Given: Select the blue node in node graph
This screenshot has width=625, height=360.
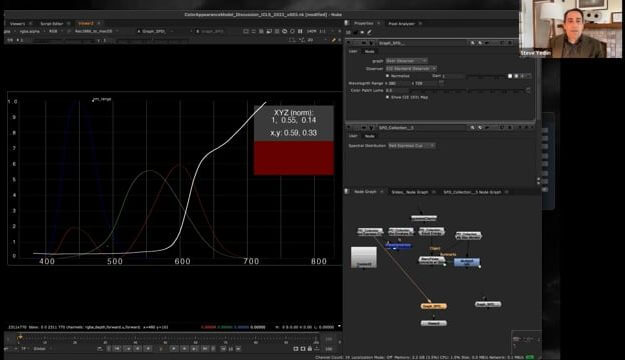Looking at the screenshot, I should point(467,262).
